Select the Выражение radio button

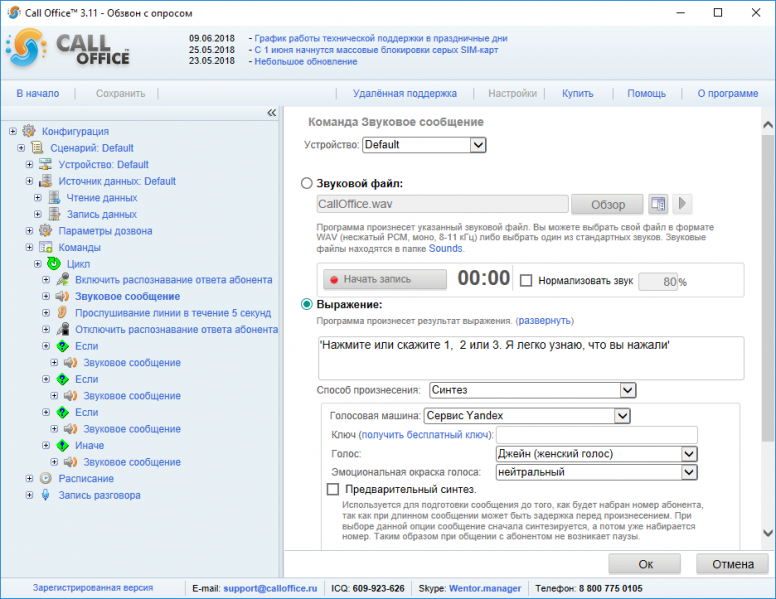[x=307, y=304]
